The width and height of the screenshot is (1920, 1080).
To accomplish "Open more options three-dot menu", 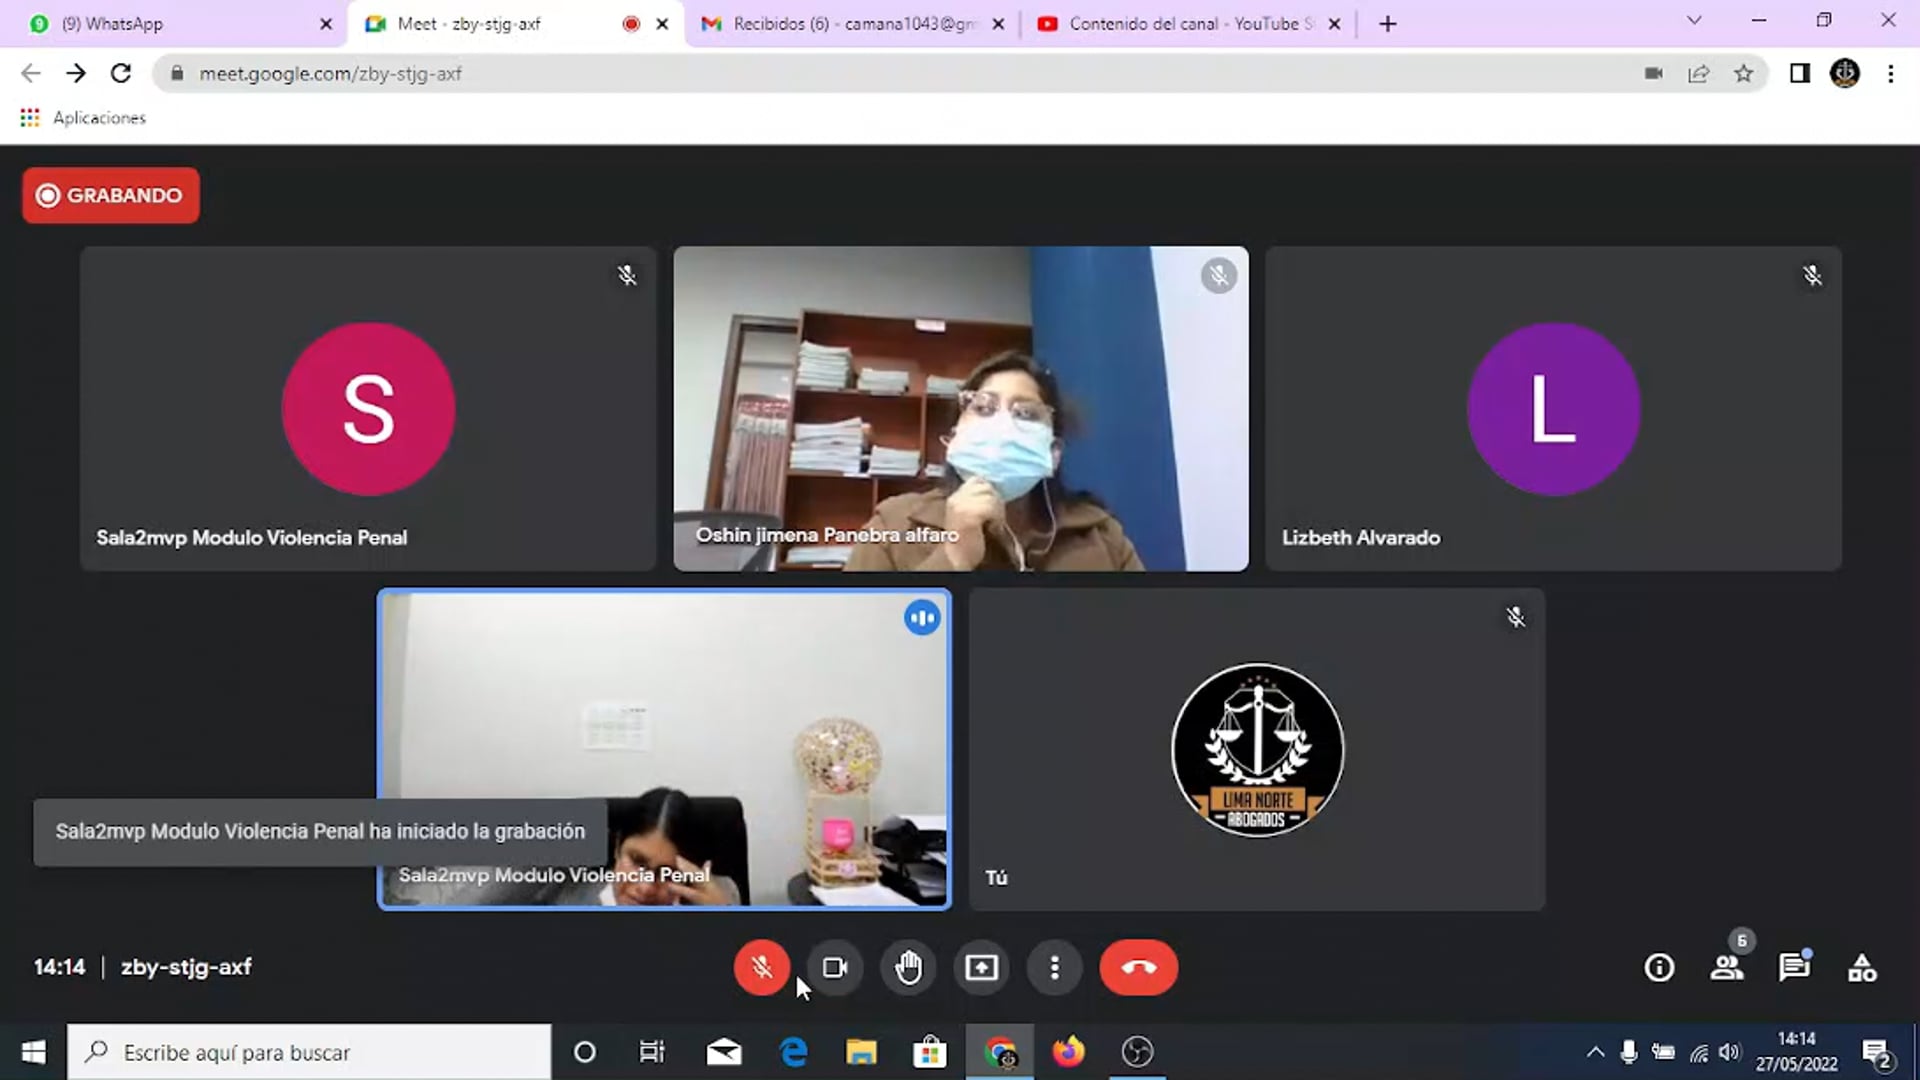I will tap(1054, 967).
